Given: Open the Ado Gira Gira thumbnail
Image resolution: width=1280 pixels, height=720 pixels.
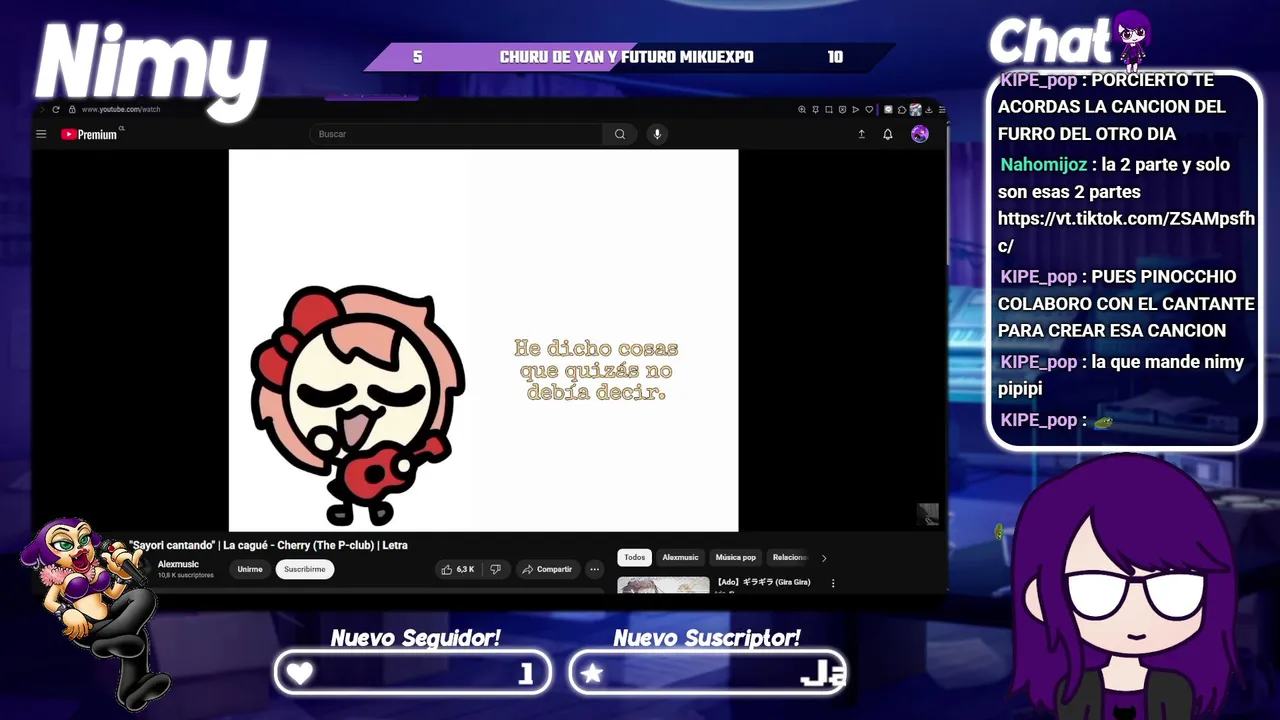Looking at the screenshot, I should [663, 586].
